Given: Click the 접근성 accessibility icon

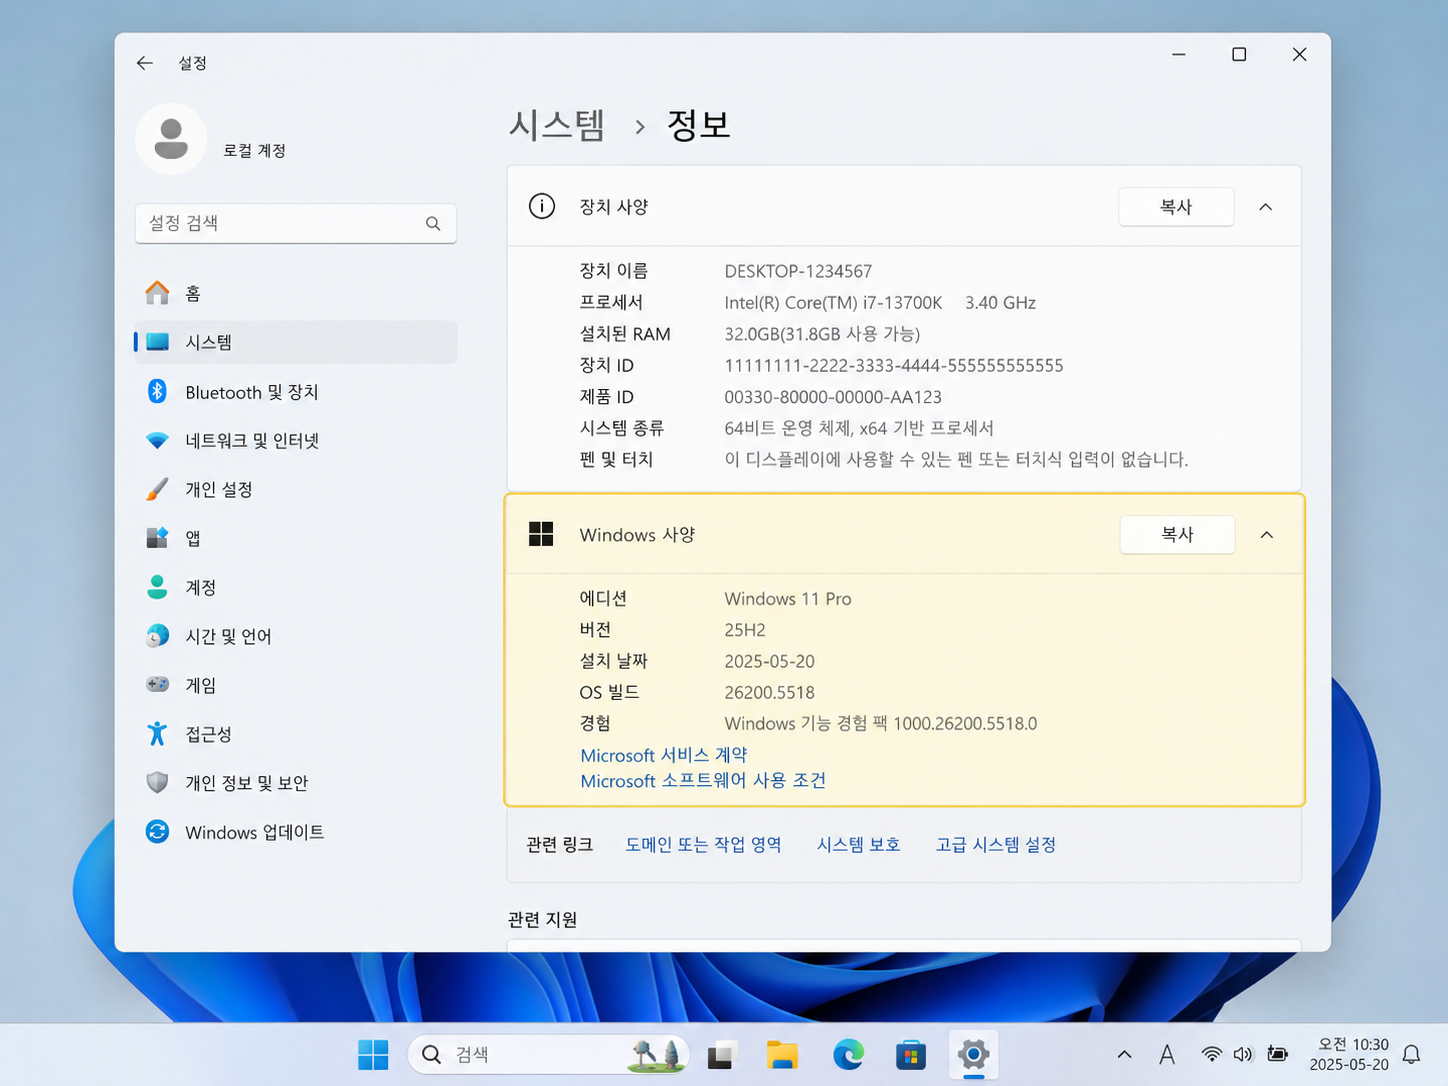Looking at the screenshot, I should (x=157, y=734).
